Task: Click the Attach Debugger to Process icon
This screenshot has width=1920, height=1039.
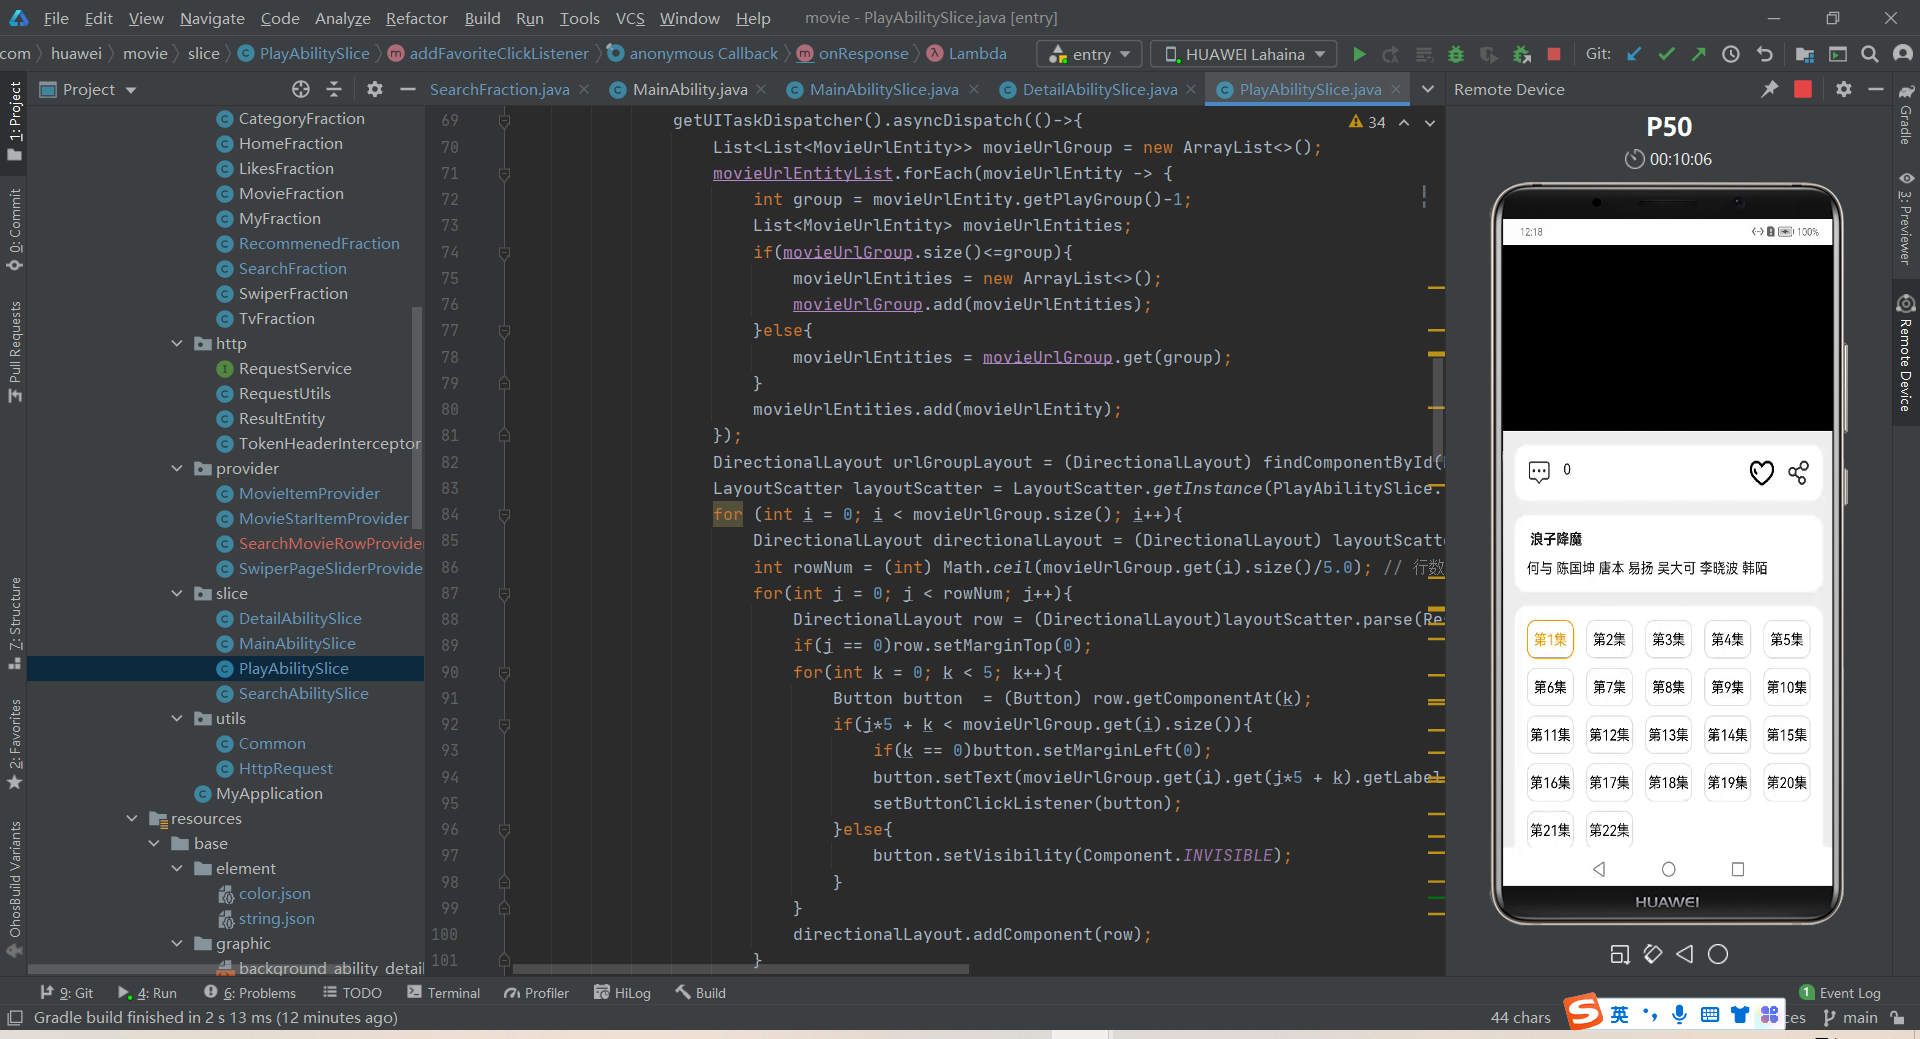Action: point(1522,54)
